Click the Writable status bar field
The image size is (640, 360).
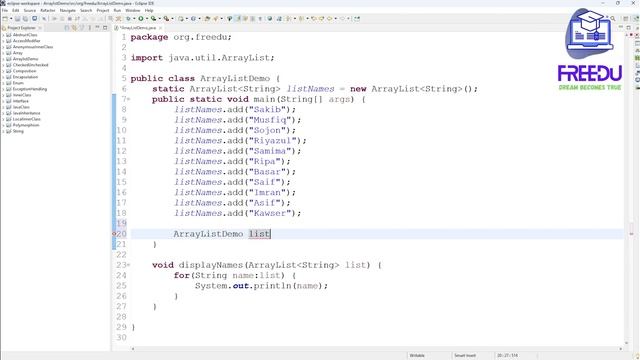[x=417, y=356]
